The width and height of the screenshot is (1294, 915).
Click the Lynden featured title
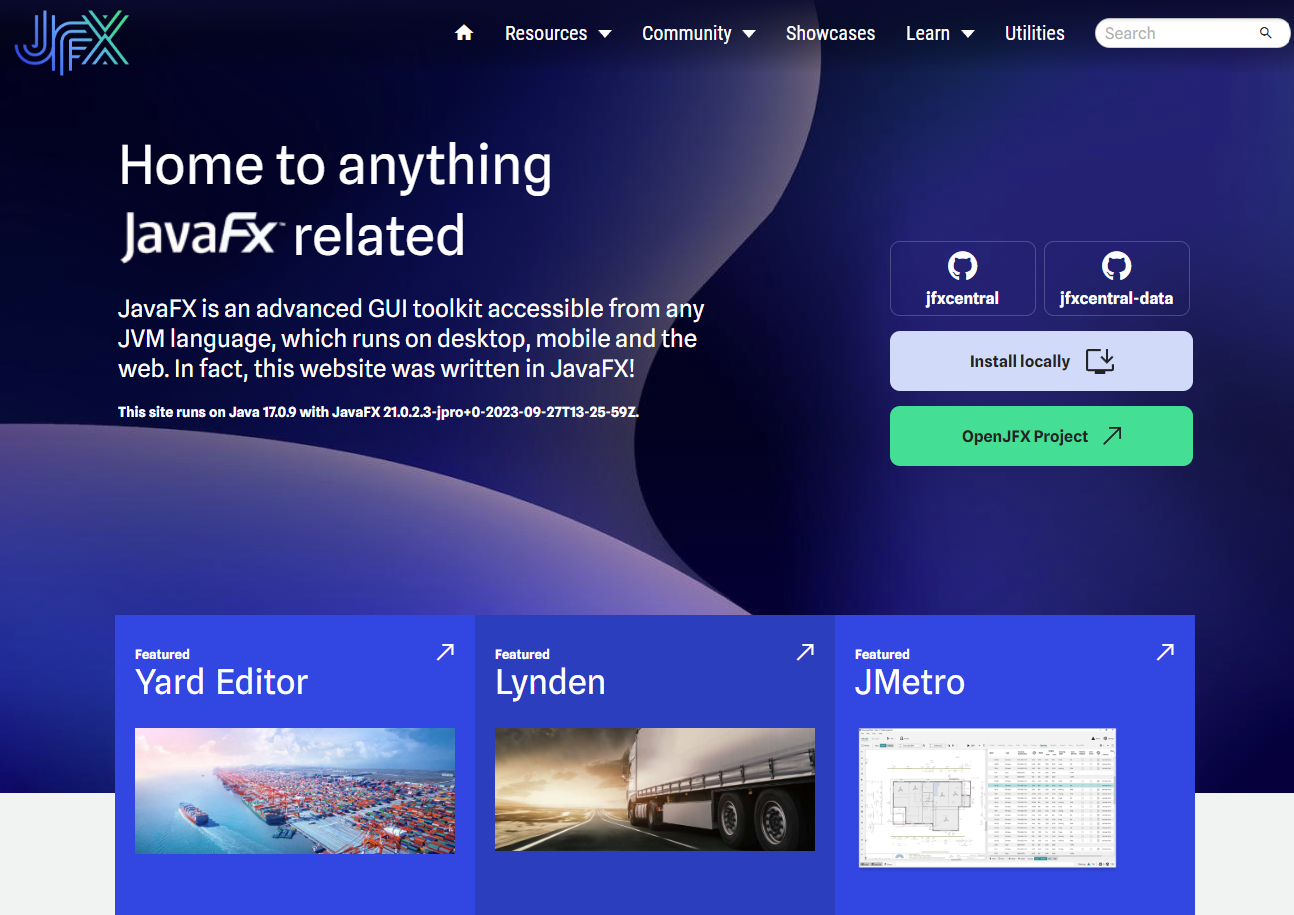tap(550, 682)
